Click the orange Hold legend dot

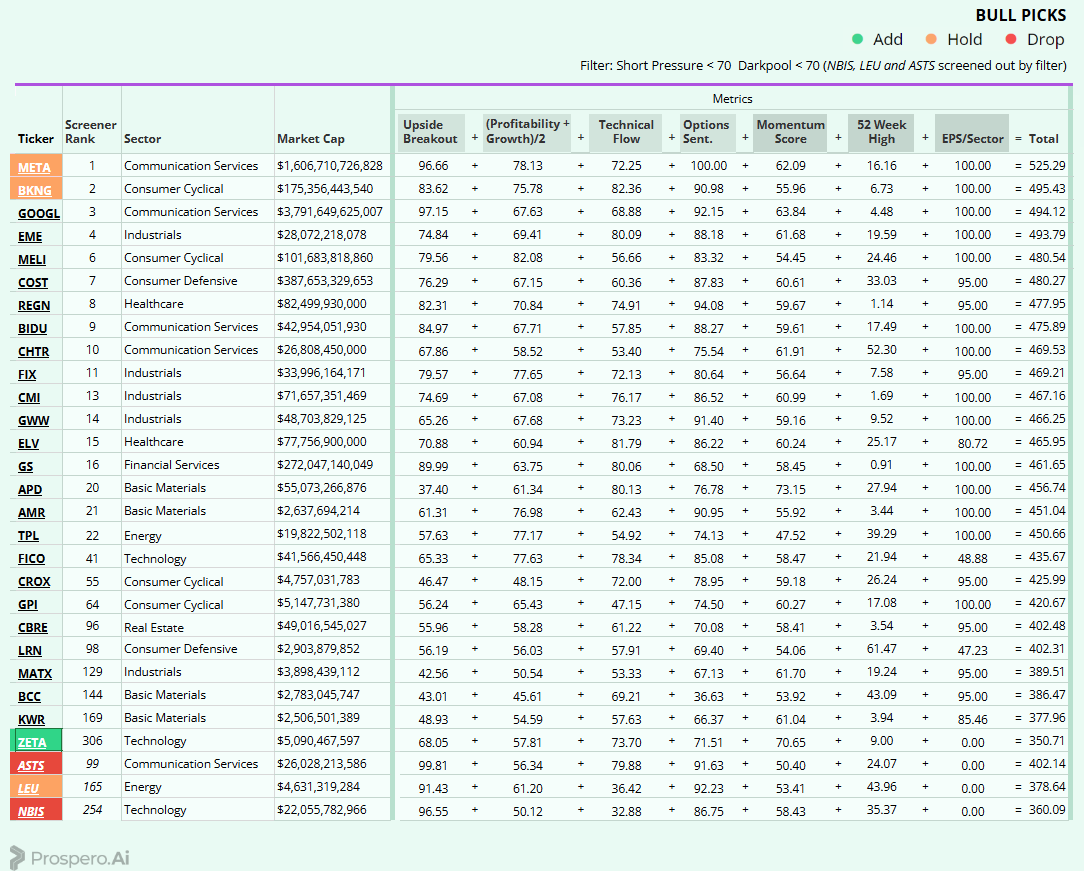point(931,39)
